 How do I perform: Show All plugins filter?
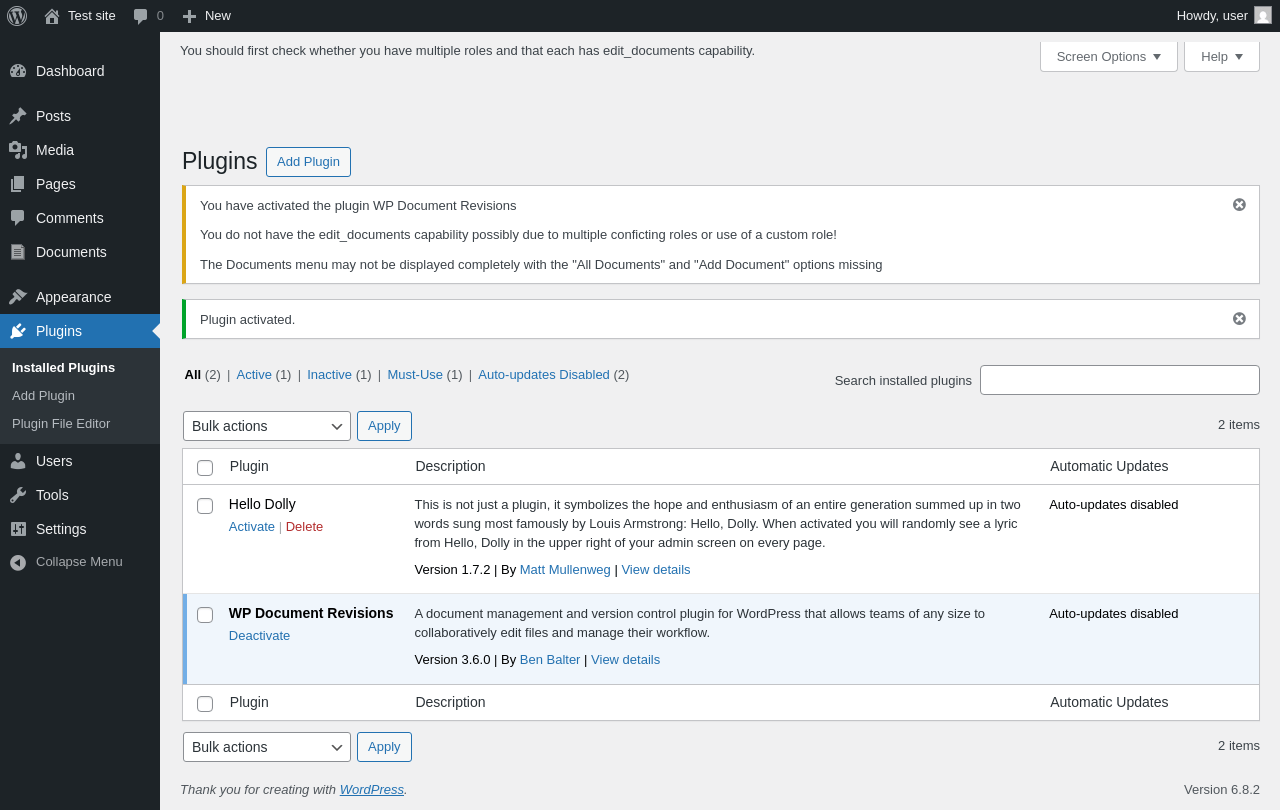point(193,375)
